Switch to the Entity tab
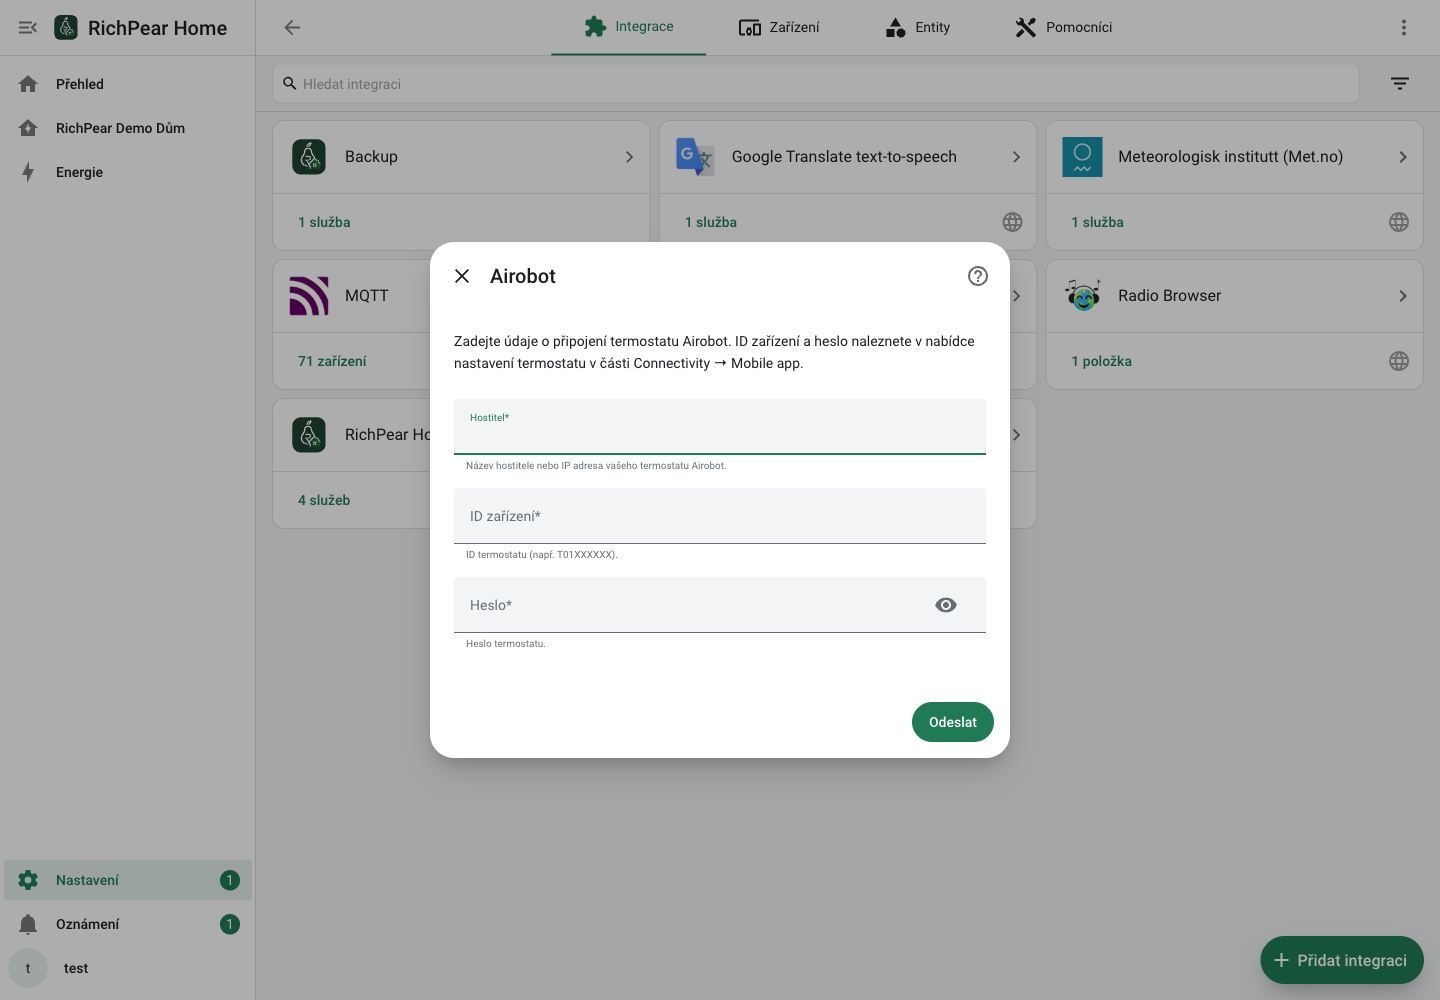The image size is (1440, 1000). [918, 28]
